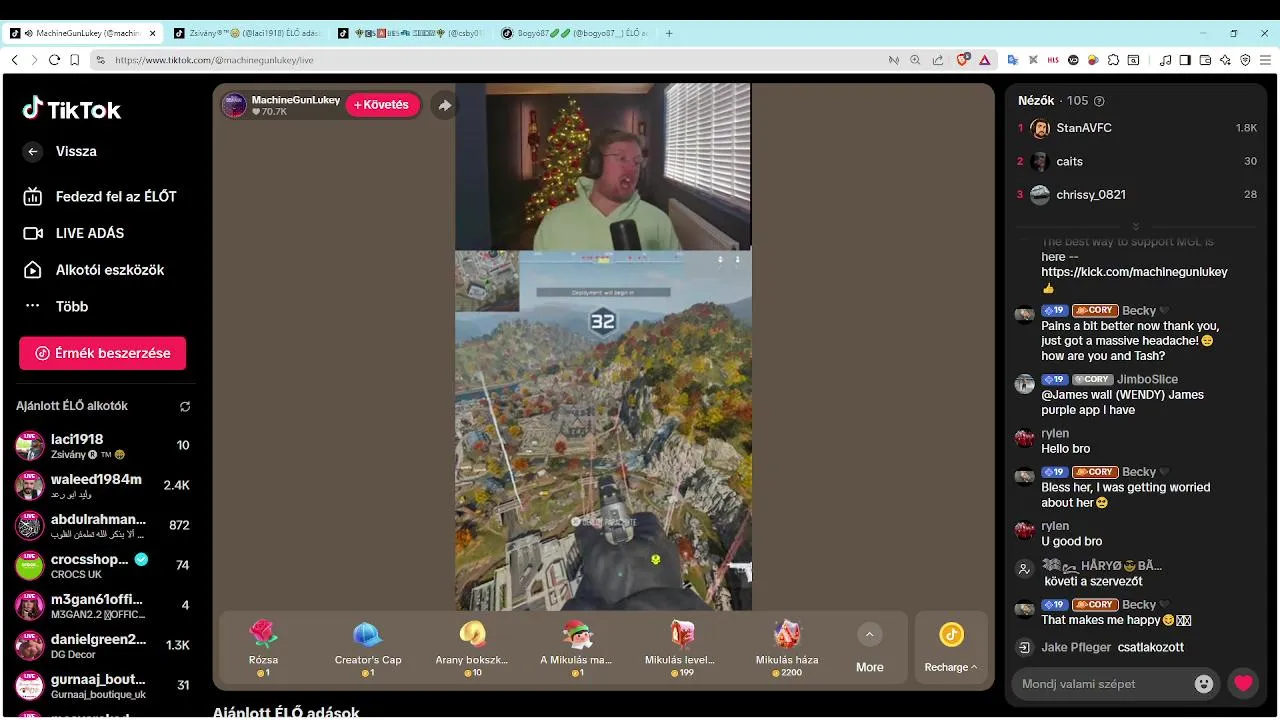Reload the page
Viewport: 1280px width, 720px height.
tap(54, 60)
